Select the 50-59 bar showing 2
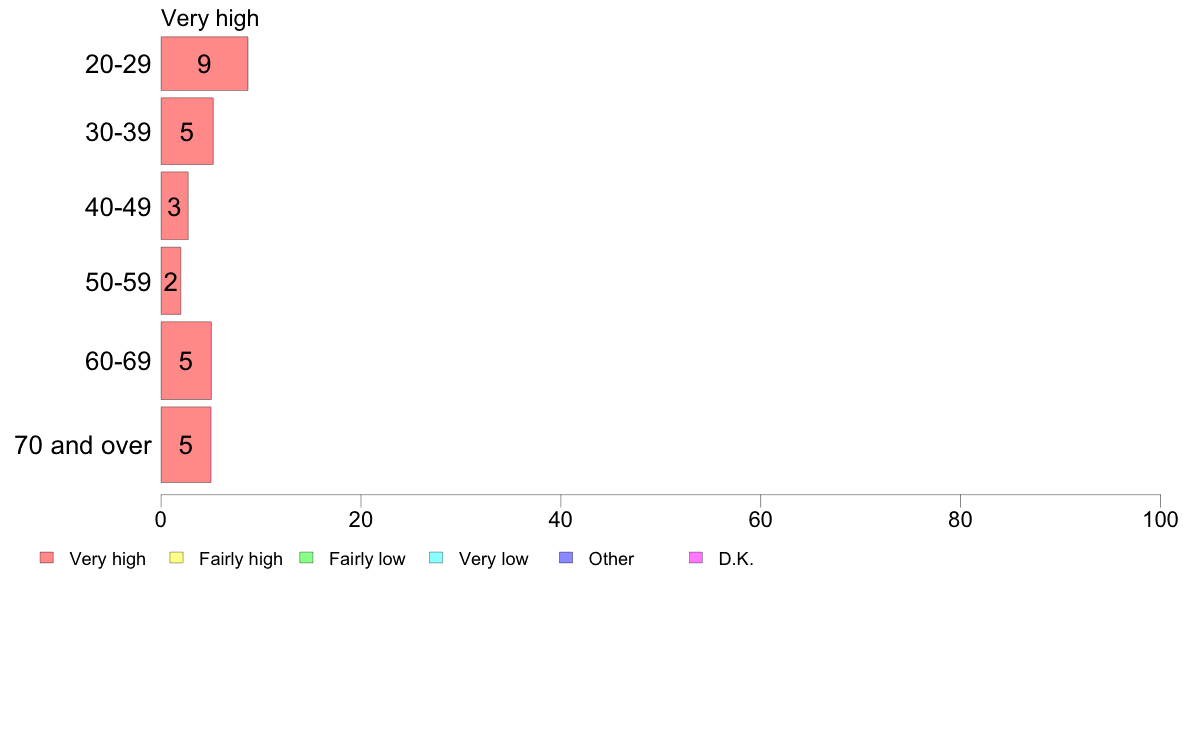1188x736 pixels. coord(170,280)
